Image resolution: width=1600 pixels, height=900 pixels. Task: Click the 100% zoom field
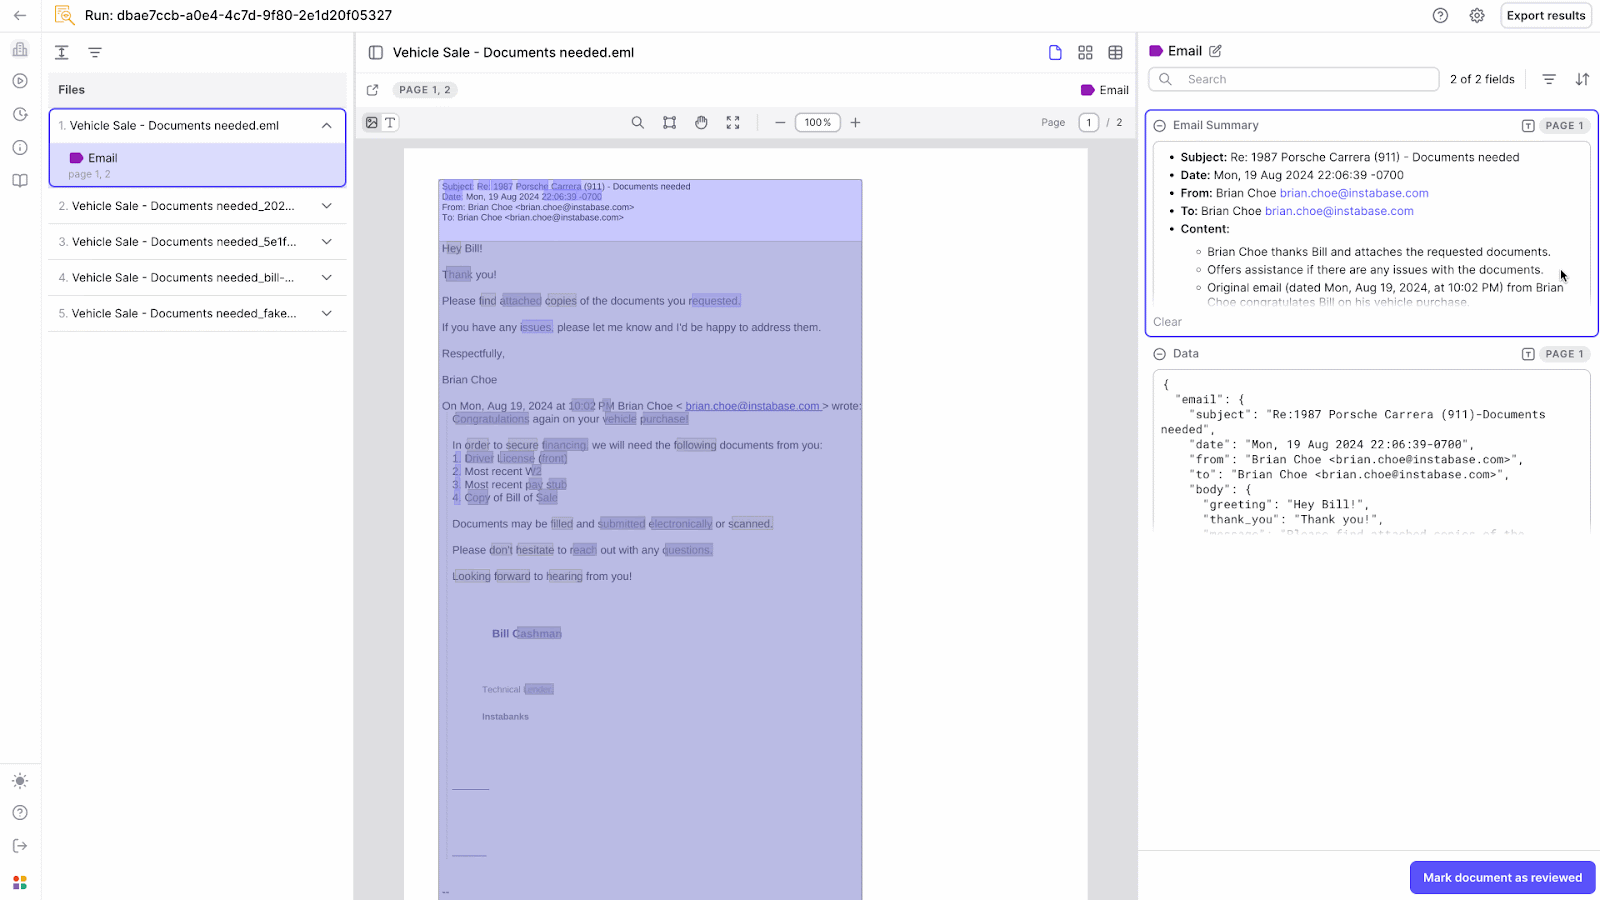[x=818, y=123]
